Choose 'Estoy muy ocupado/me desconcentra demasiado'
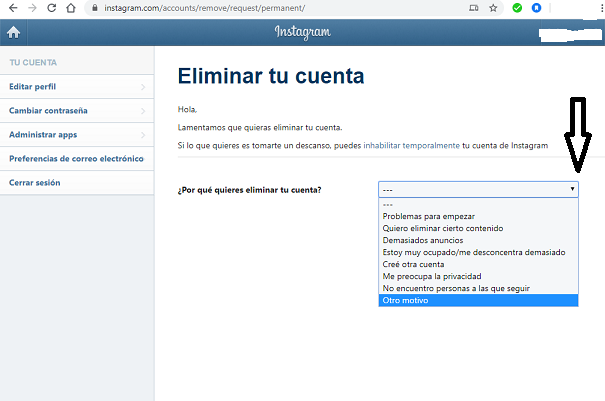605x401 pixels. click(478, 252)
